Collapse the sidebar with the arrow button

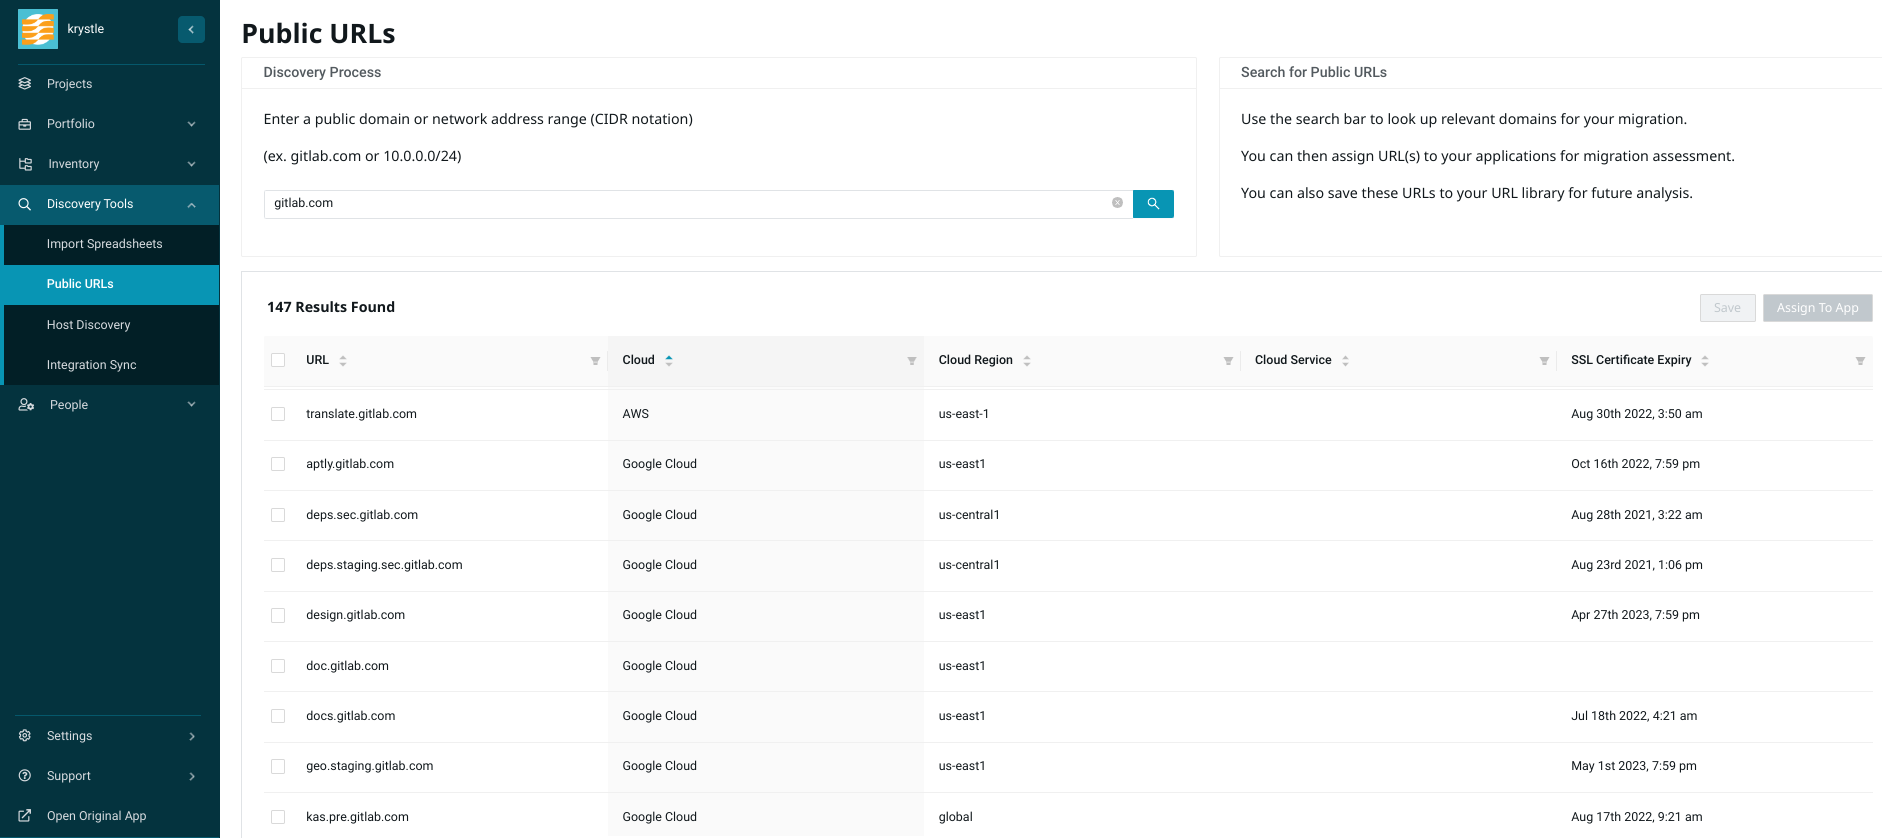coord(191,29)
